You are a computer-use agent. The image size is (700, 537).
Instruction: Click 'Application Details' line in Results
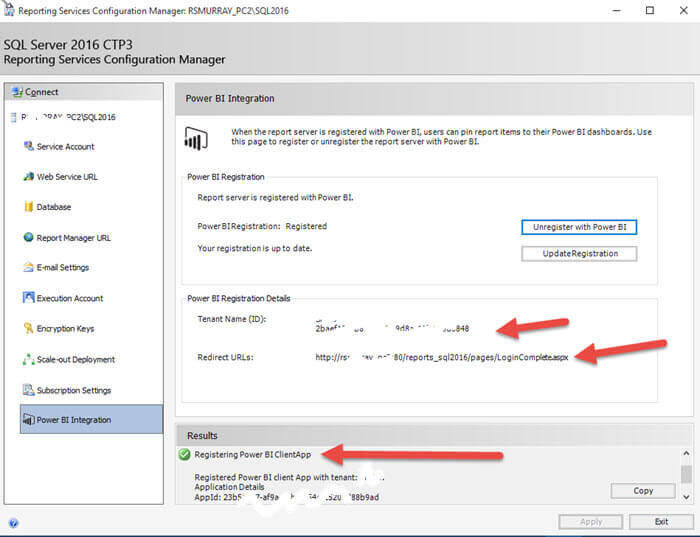[x=229, y=487]
